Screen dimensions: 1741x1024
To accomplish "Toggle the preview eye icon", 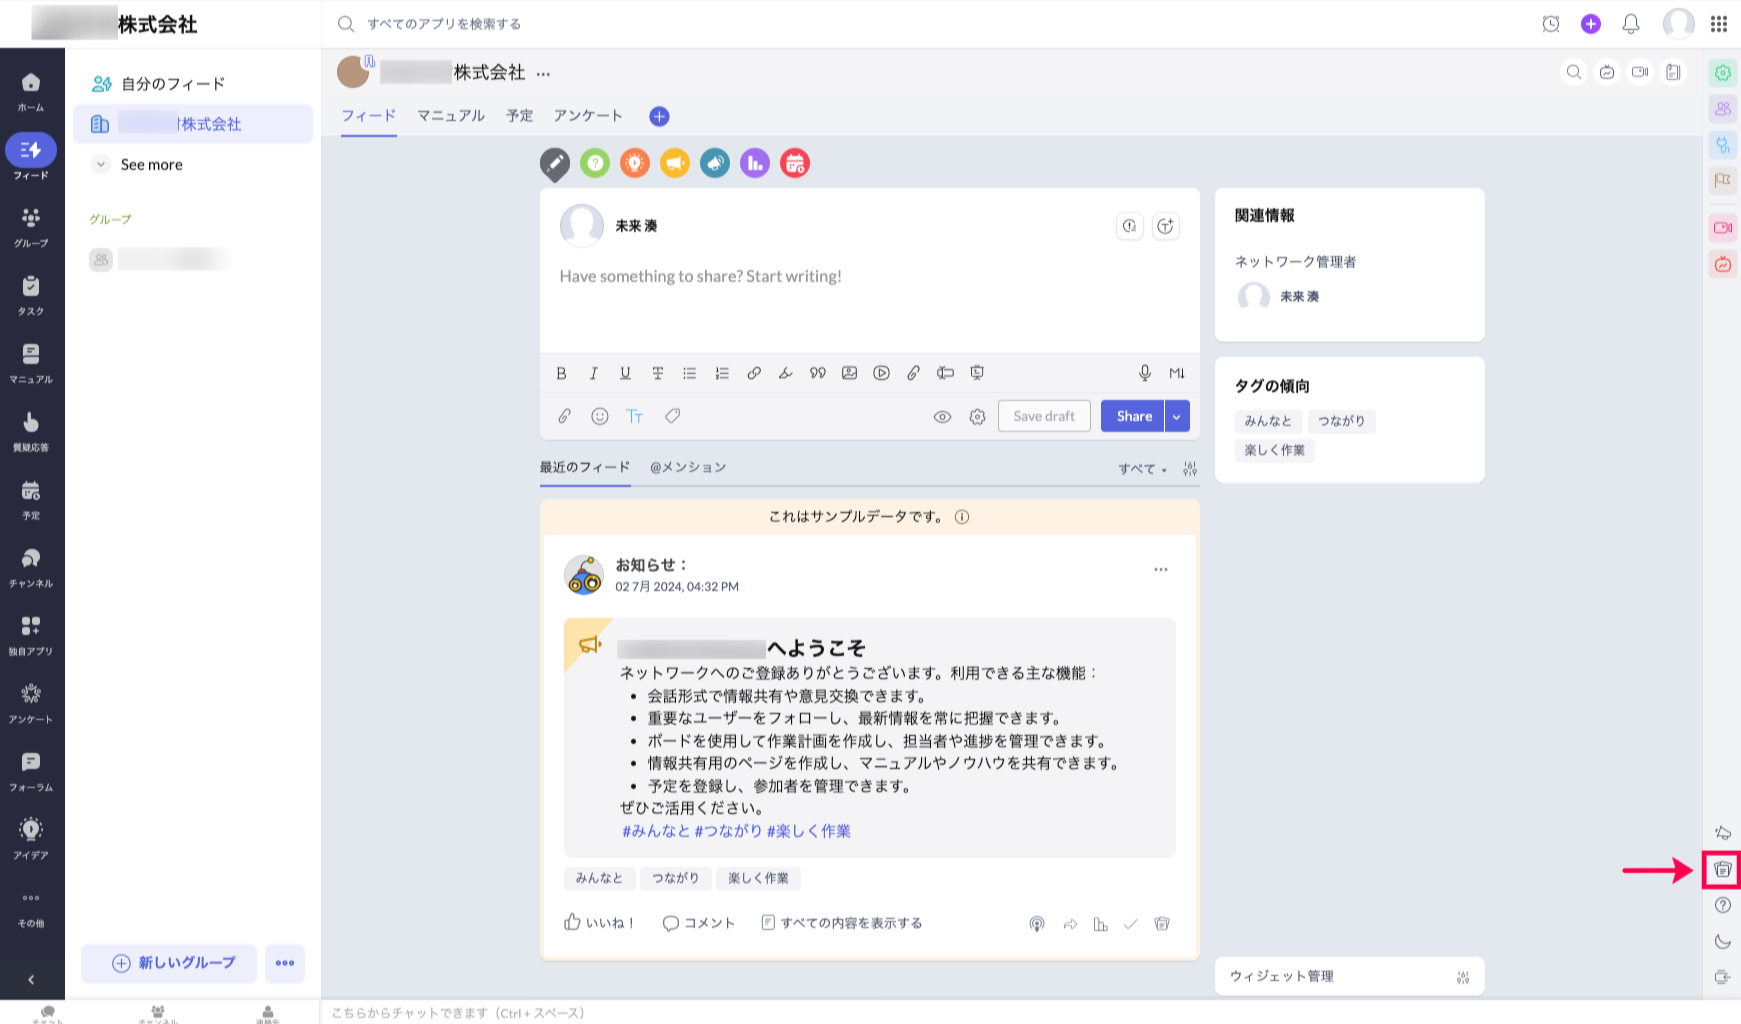I will tap(942, 417).
